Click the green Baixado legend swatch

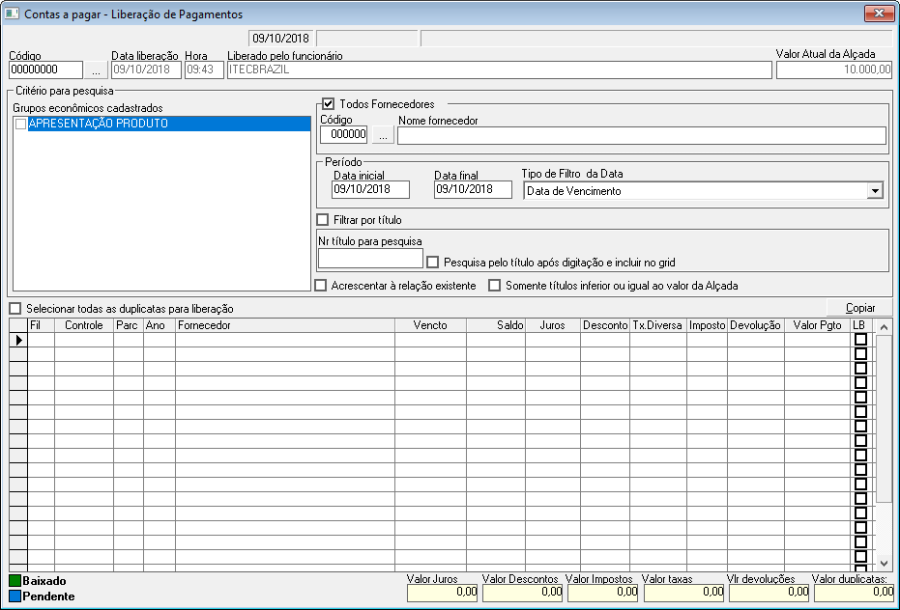[x=15, y=581]
